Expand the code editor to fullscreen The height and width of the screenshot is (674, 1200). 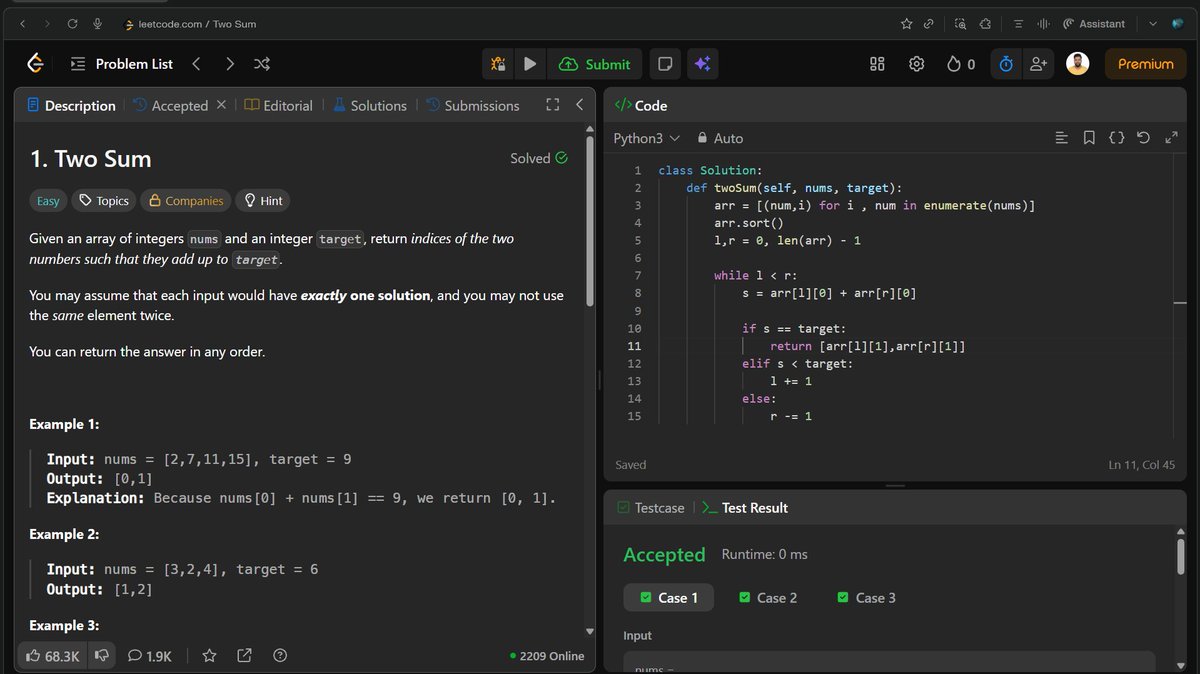tap(1172, 138)
